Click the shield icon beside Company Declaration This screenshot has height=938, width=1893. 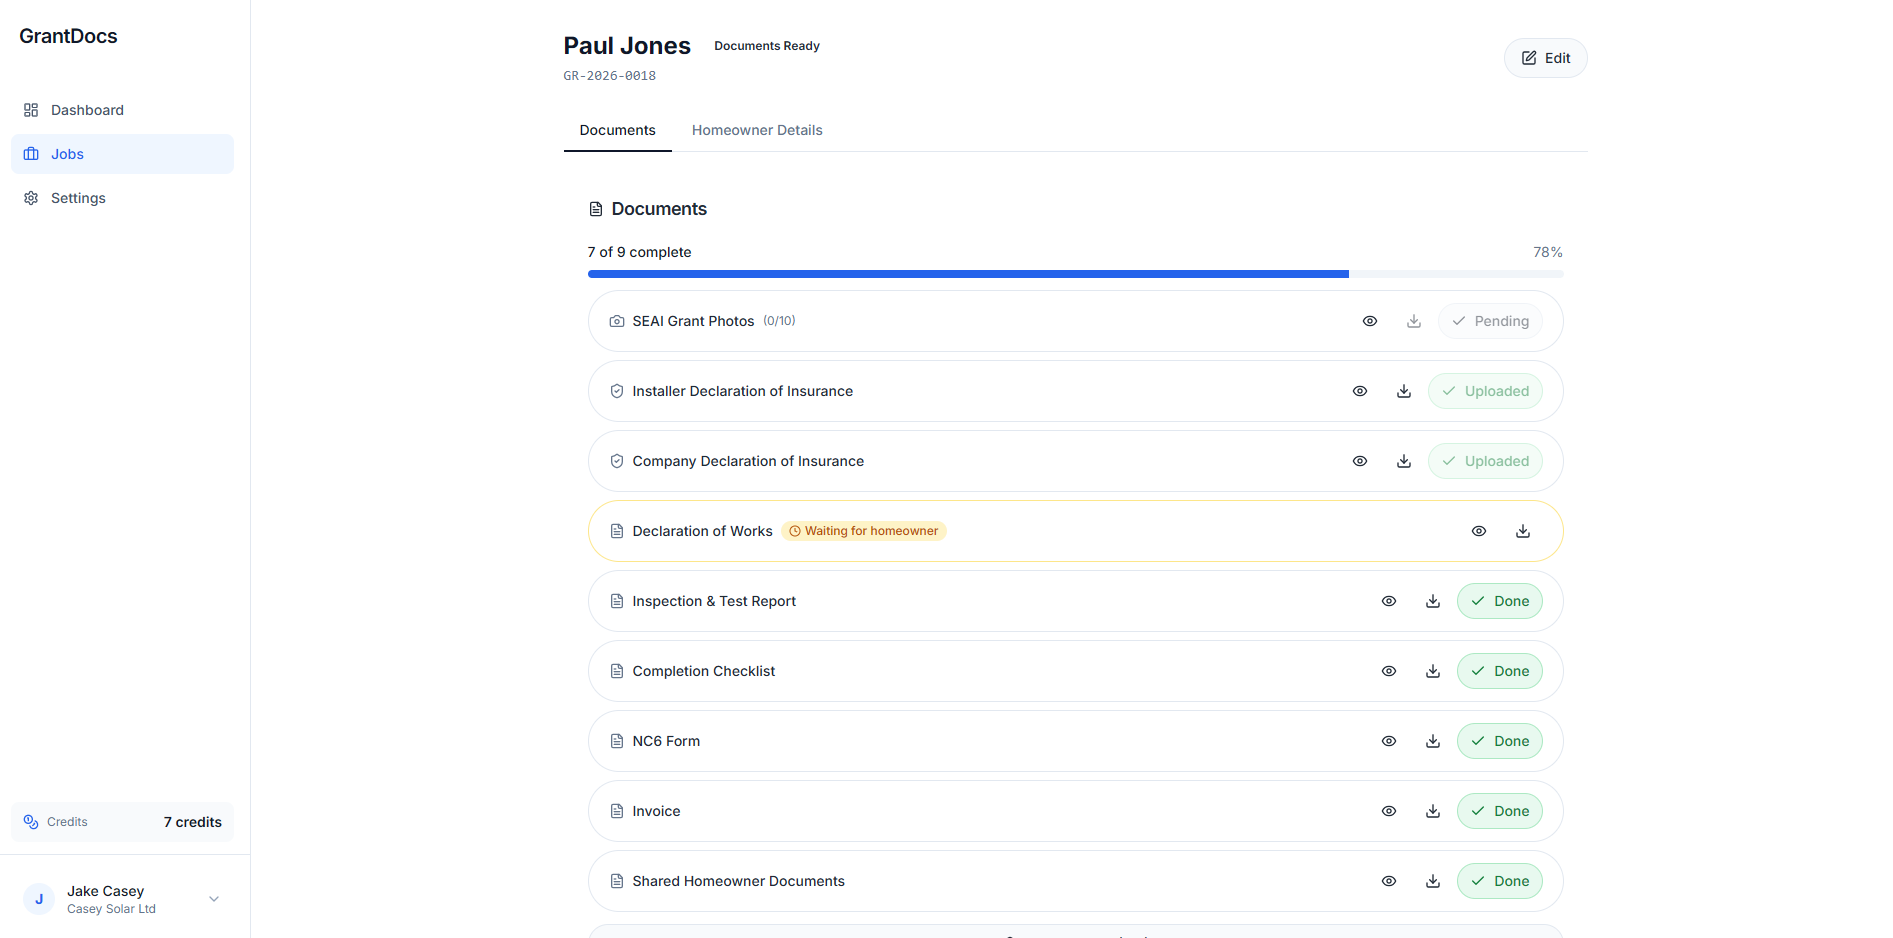coord(617,461)
